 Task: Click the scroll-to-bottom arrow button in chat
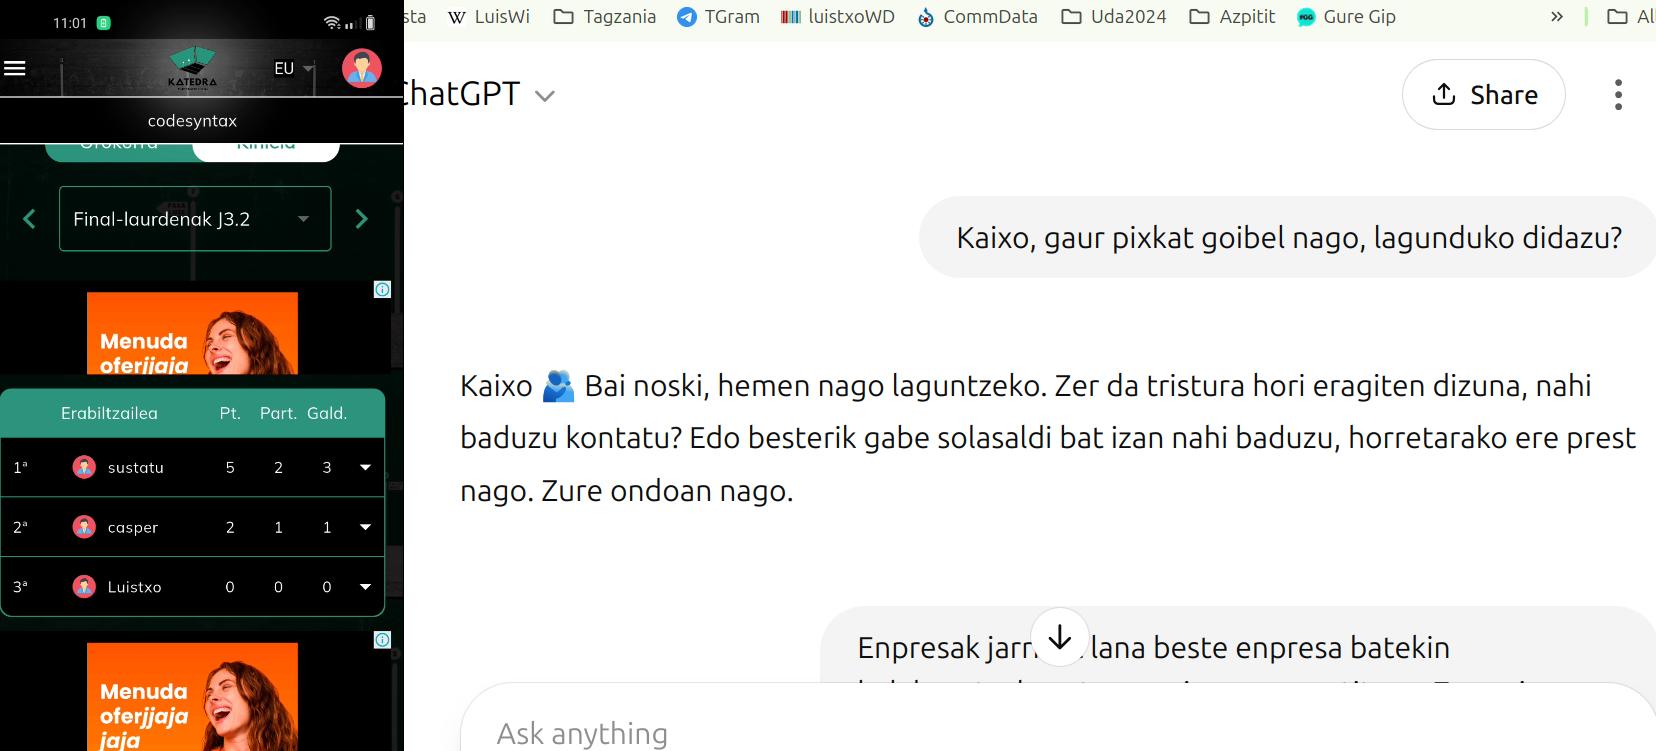pos(1059,637)
